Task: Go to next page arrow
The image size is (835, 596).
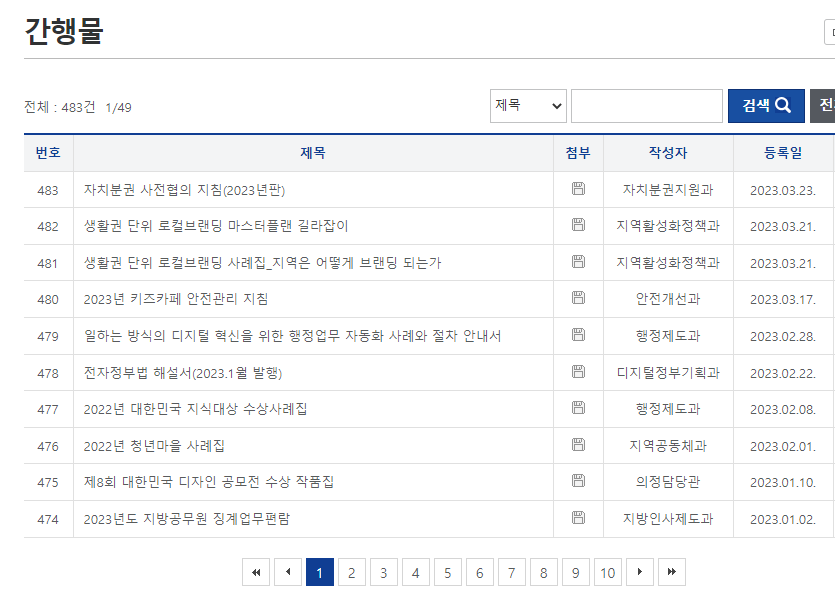Action: 640,572
